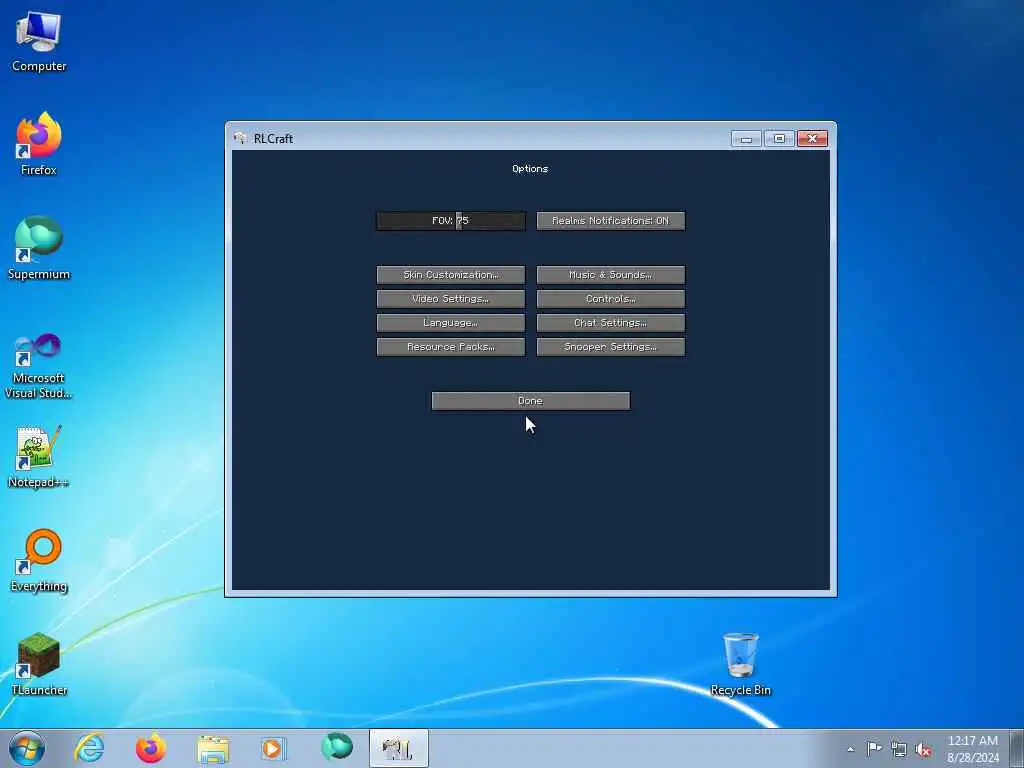The width and height of the screenshot is (1024, 768).
Task: Open Video Settings menu
Action: [x=451, y=299]
